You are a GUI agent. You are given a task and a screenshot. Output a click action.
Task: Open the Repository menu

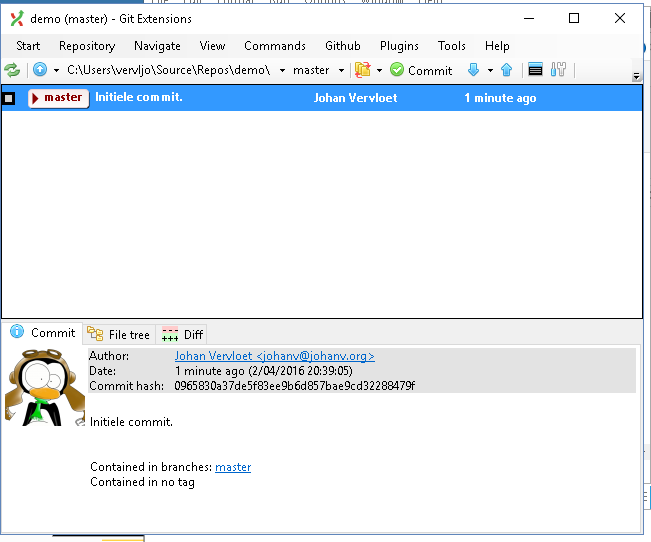point(87,46)
